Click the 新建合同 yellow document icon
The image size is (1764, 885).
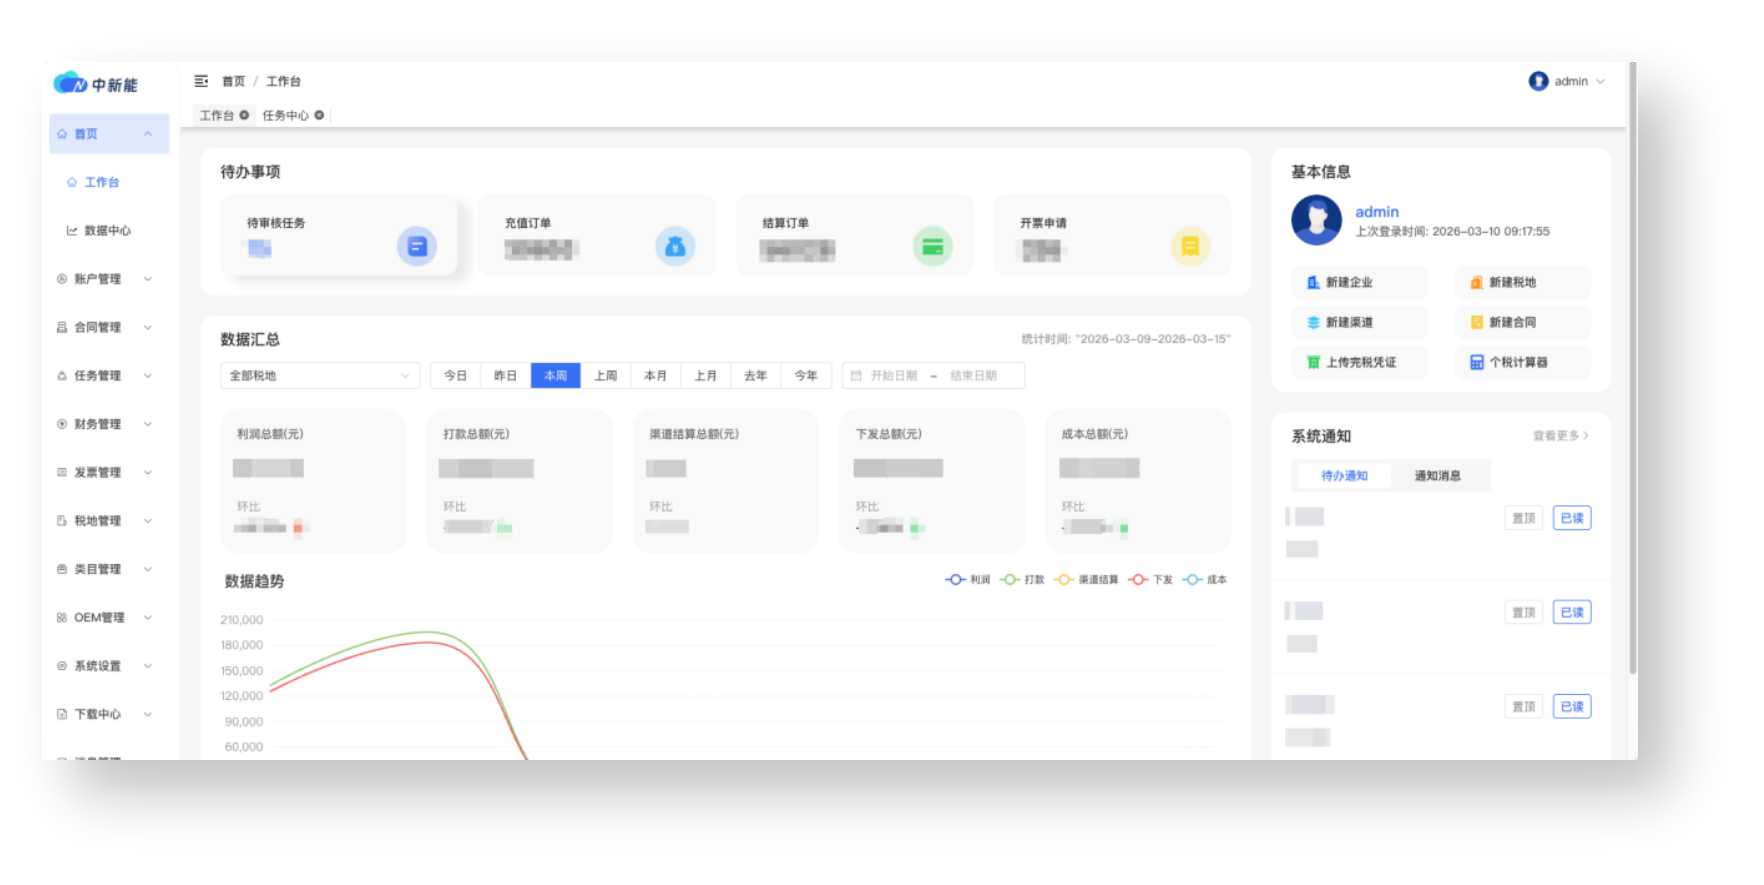[1476, 322]
